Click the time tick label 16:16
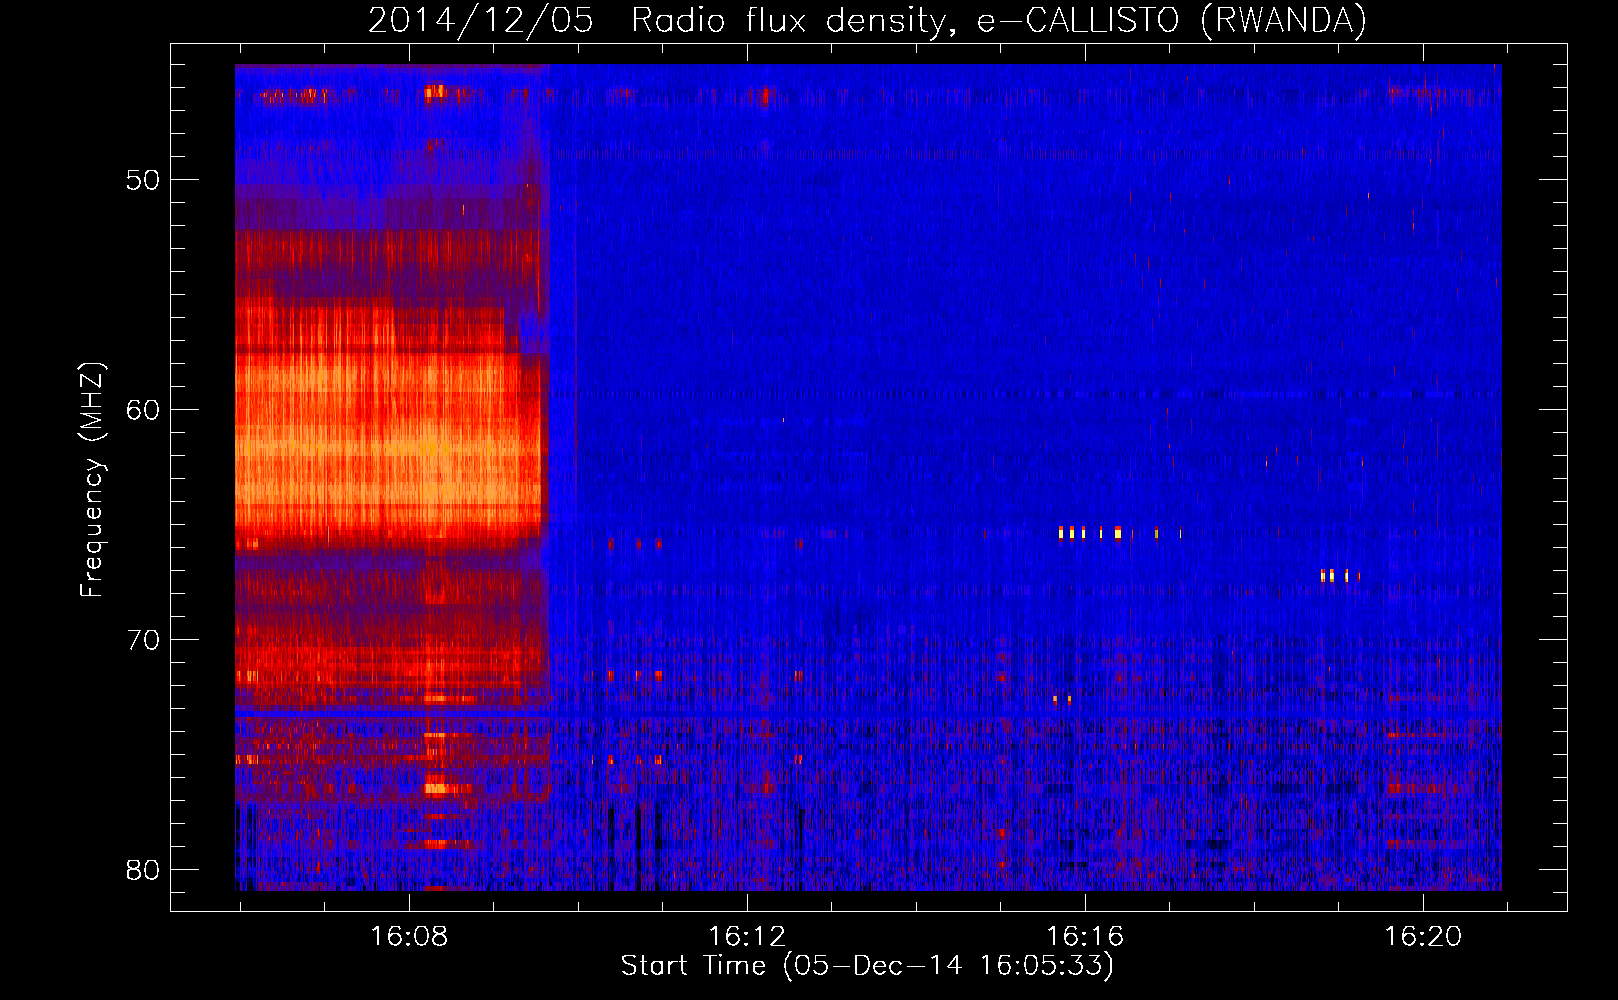 pyautogui.click(x=1085, y=936)
